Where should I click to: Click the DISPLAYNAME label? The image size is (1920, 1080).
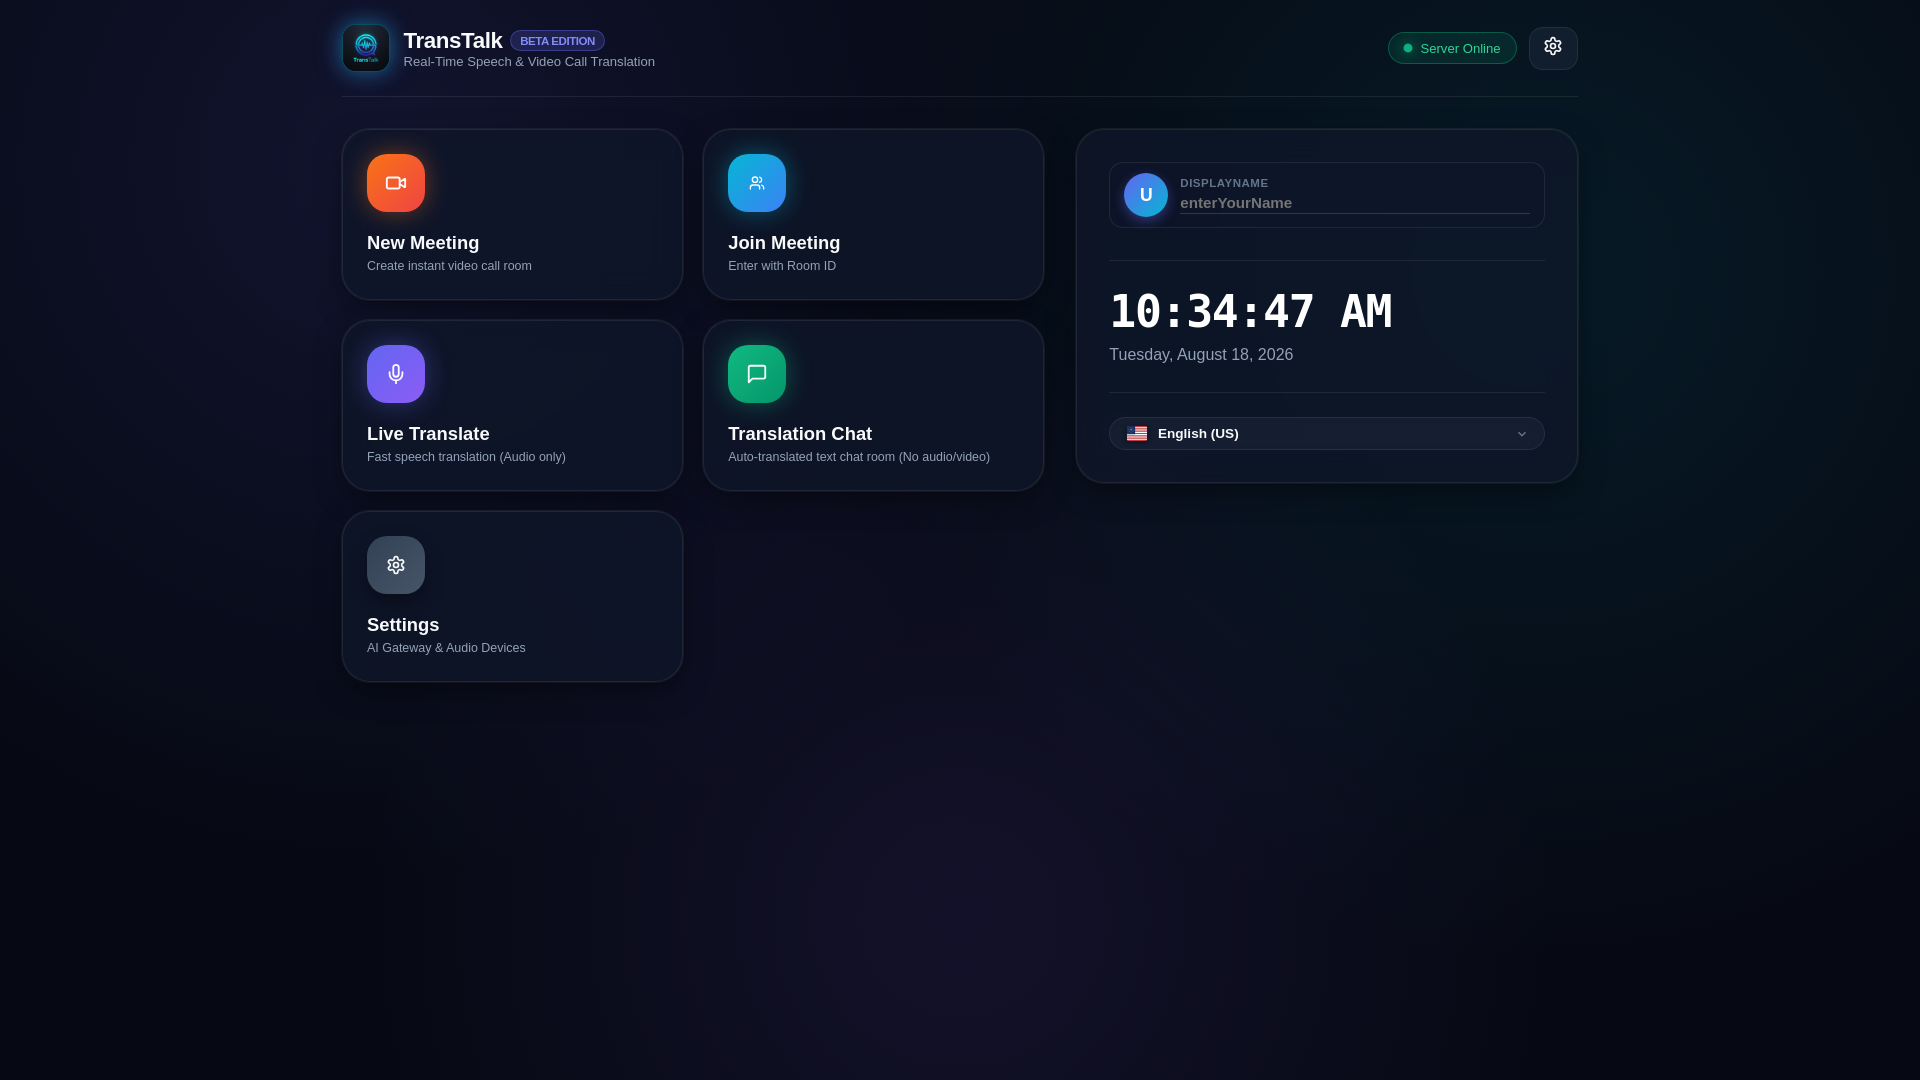[x=1224, y=183]
